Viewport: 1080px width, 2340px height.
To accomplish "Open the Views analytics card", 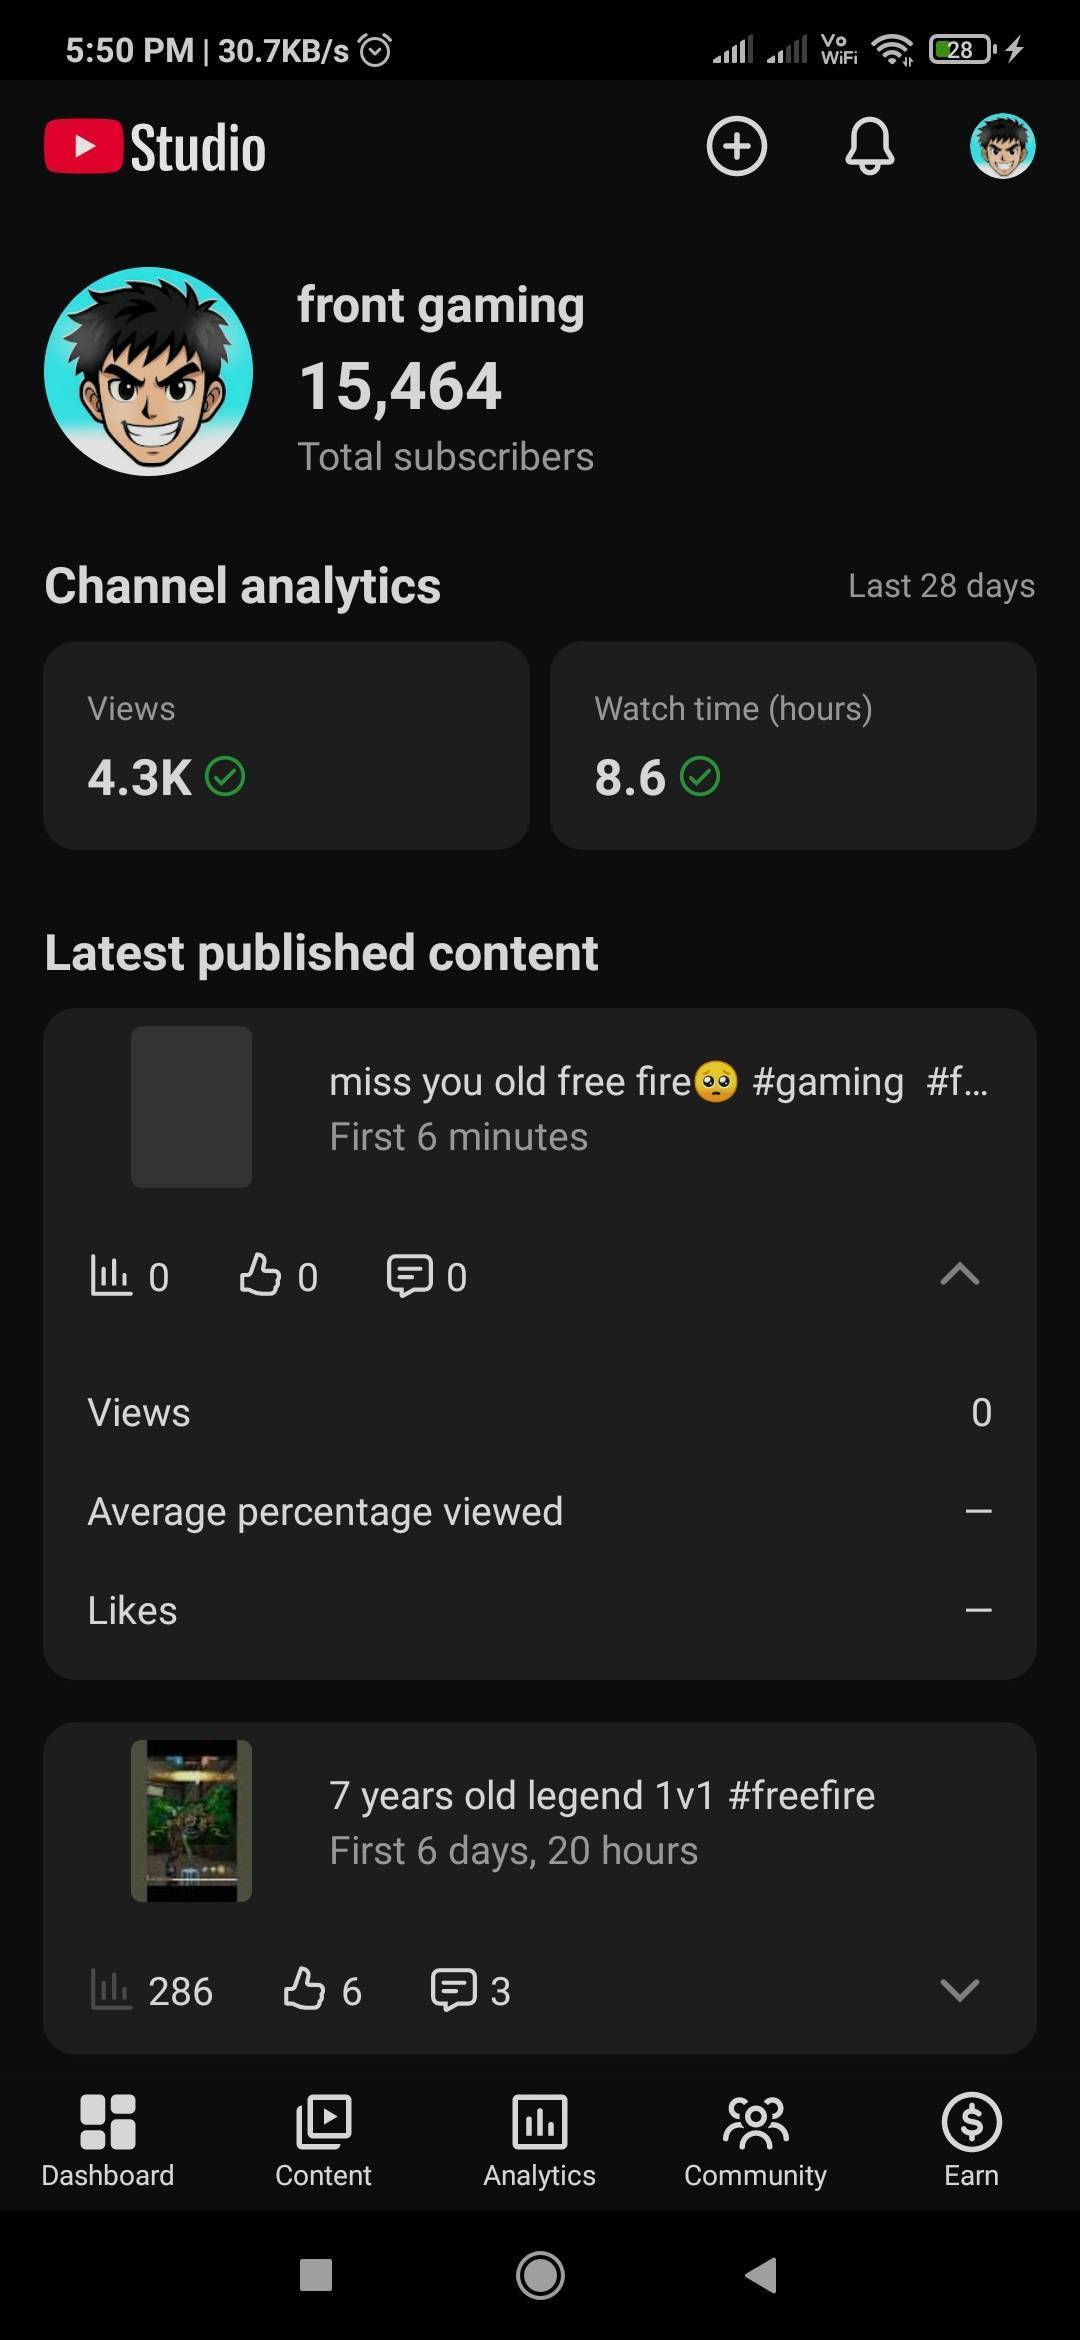I will click(286, 746).
